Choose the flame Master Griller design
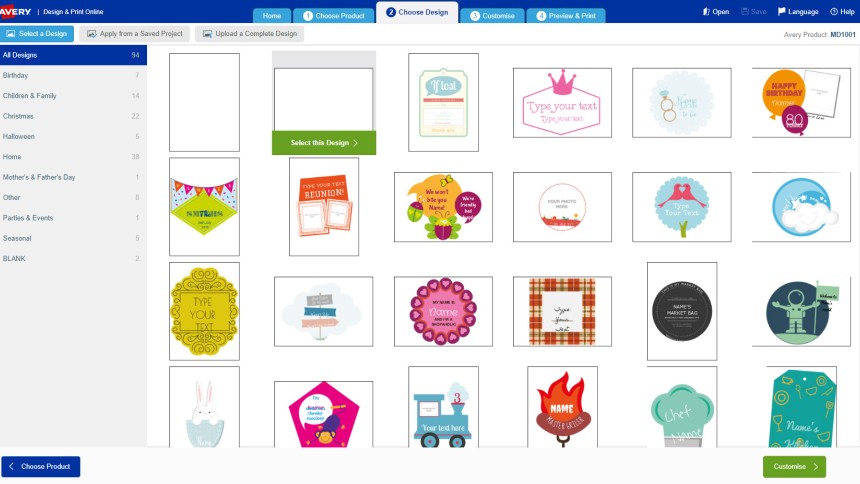The width and height of the screenshot is (860, 484). click(x=562, y=407)
